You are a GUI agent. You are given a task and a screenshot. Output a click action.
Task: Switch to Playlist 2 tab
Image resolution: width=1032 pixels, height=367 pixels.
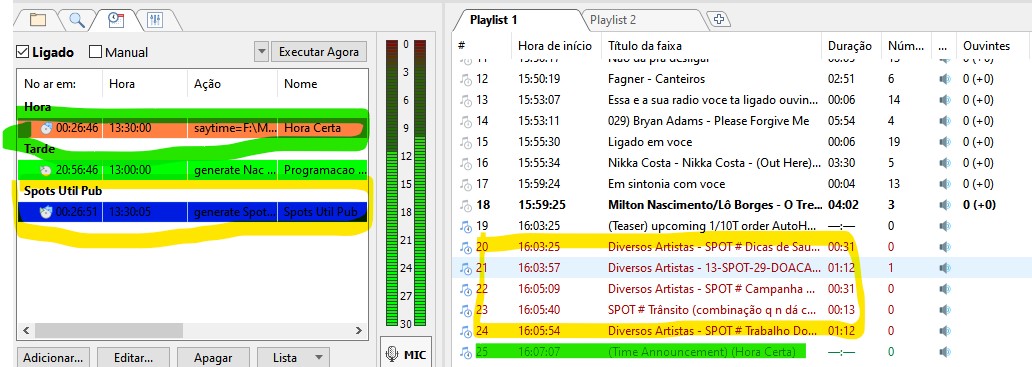click(x=613, y=20)
